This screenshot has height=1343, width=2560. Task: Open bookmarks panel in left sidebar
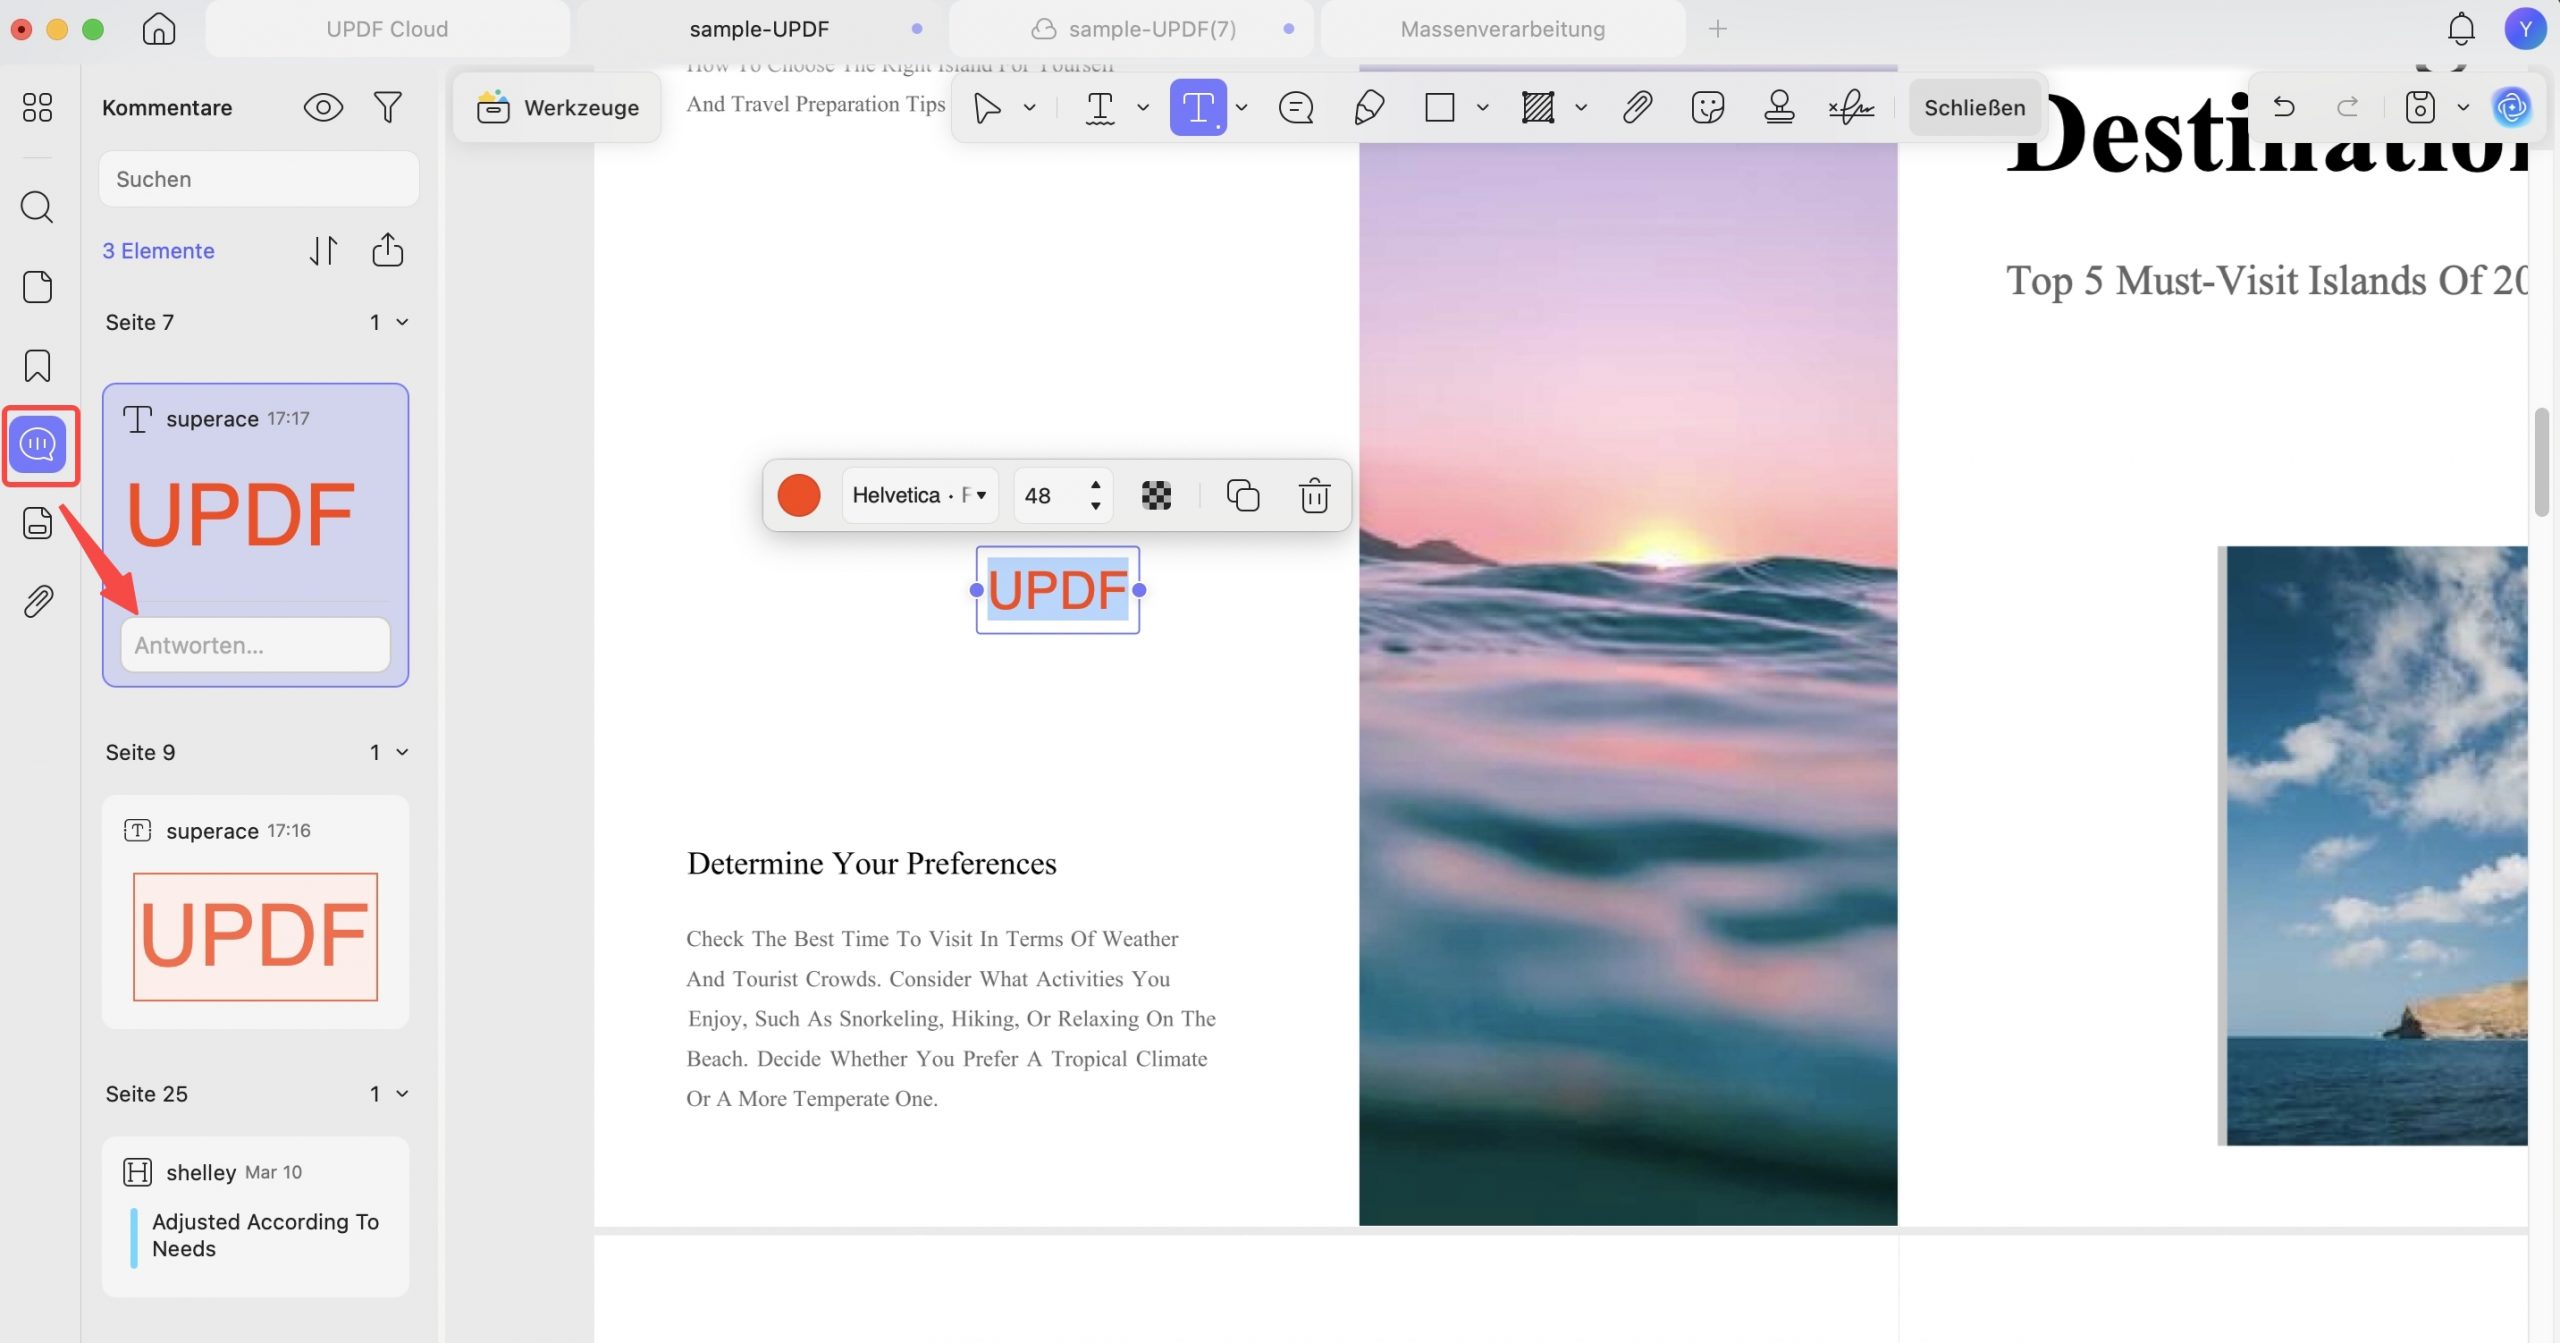point(37,366)
